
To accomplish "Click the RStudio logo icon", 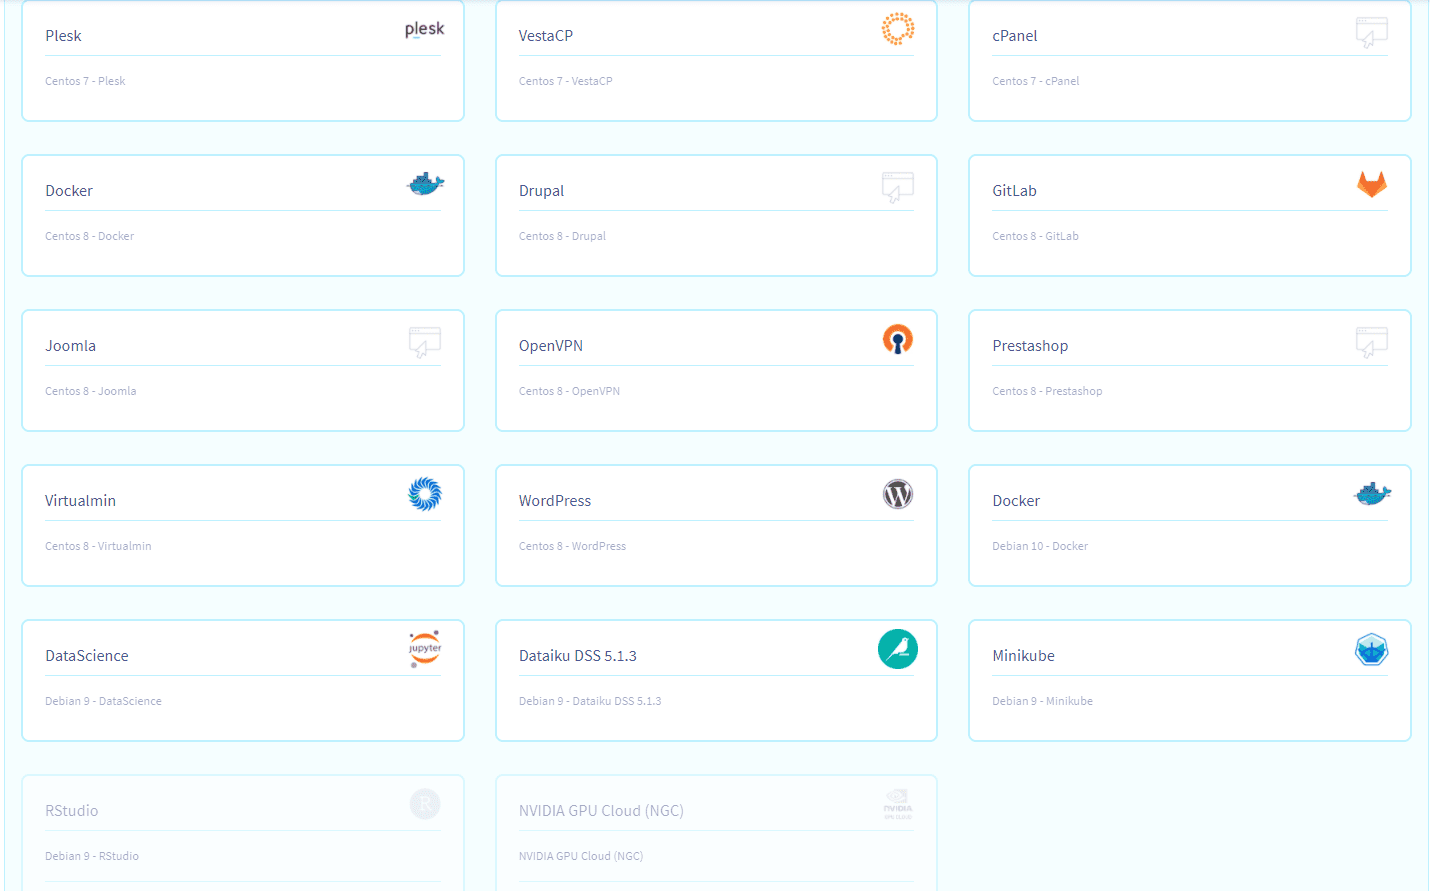I will (x=424, y=804).
